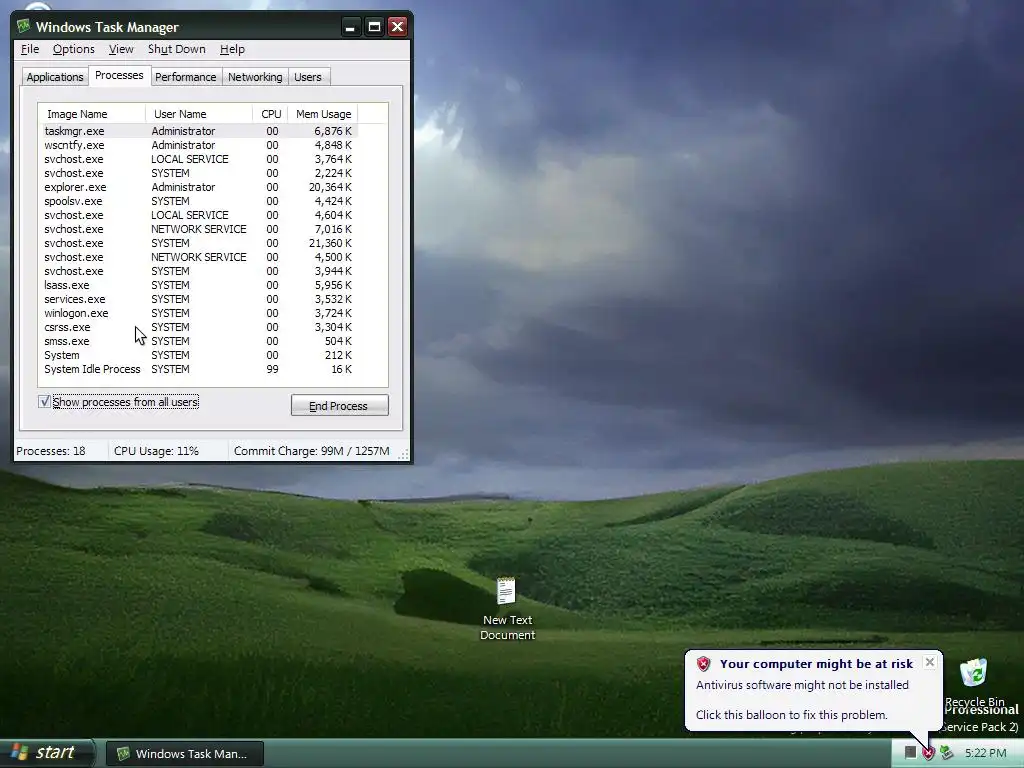Select the smss.exe process row
The image size is (1024, 768).
(199, 341)
